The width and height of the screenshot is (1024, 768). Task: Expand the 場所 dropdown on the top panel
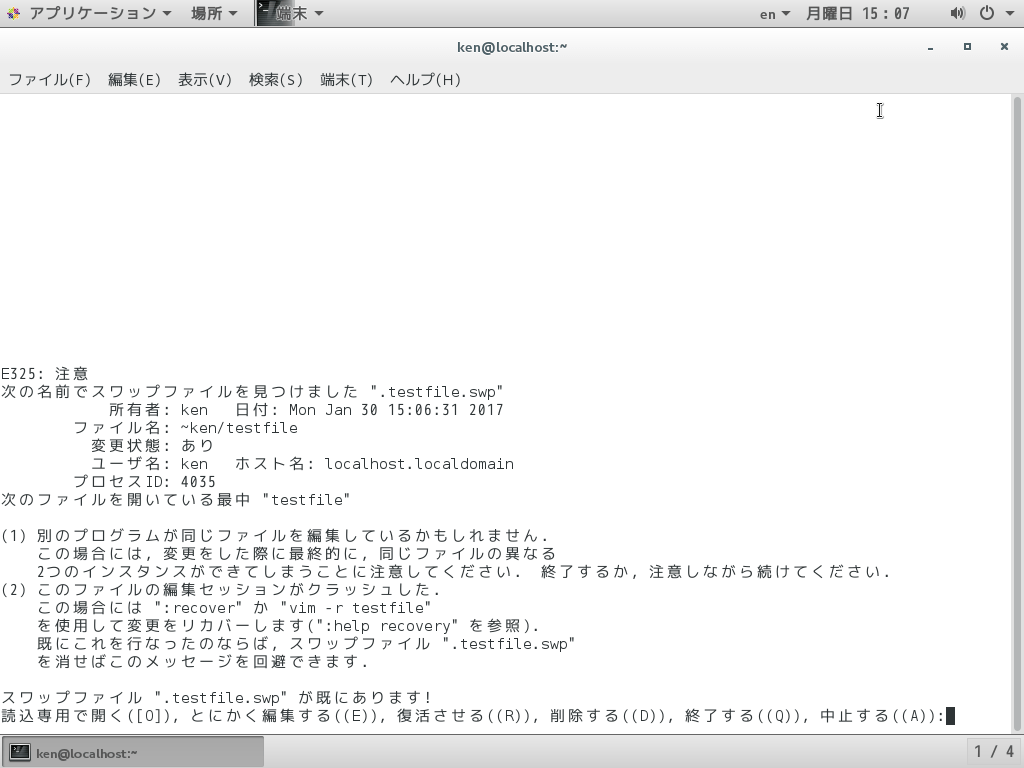208,13
